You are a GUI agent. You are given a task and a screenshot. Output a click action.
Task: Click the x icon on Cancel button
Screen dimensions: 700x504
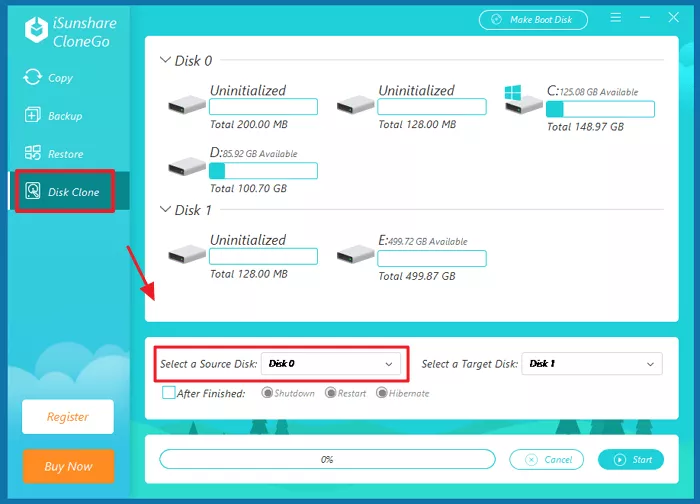[x=531, y=459]
